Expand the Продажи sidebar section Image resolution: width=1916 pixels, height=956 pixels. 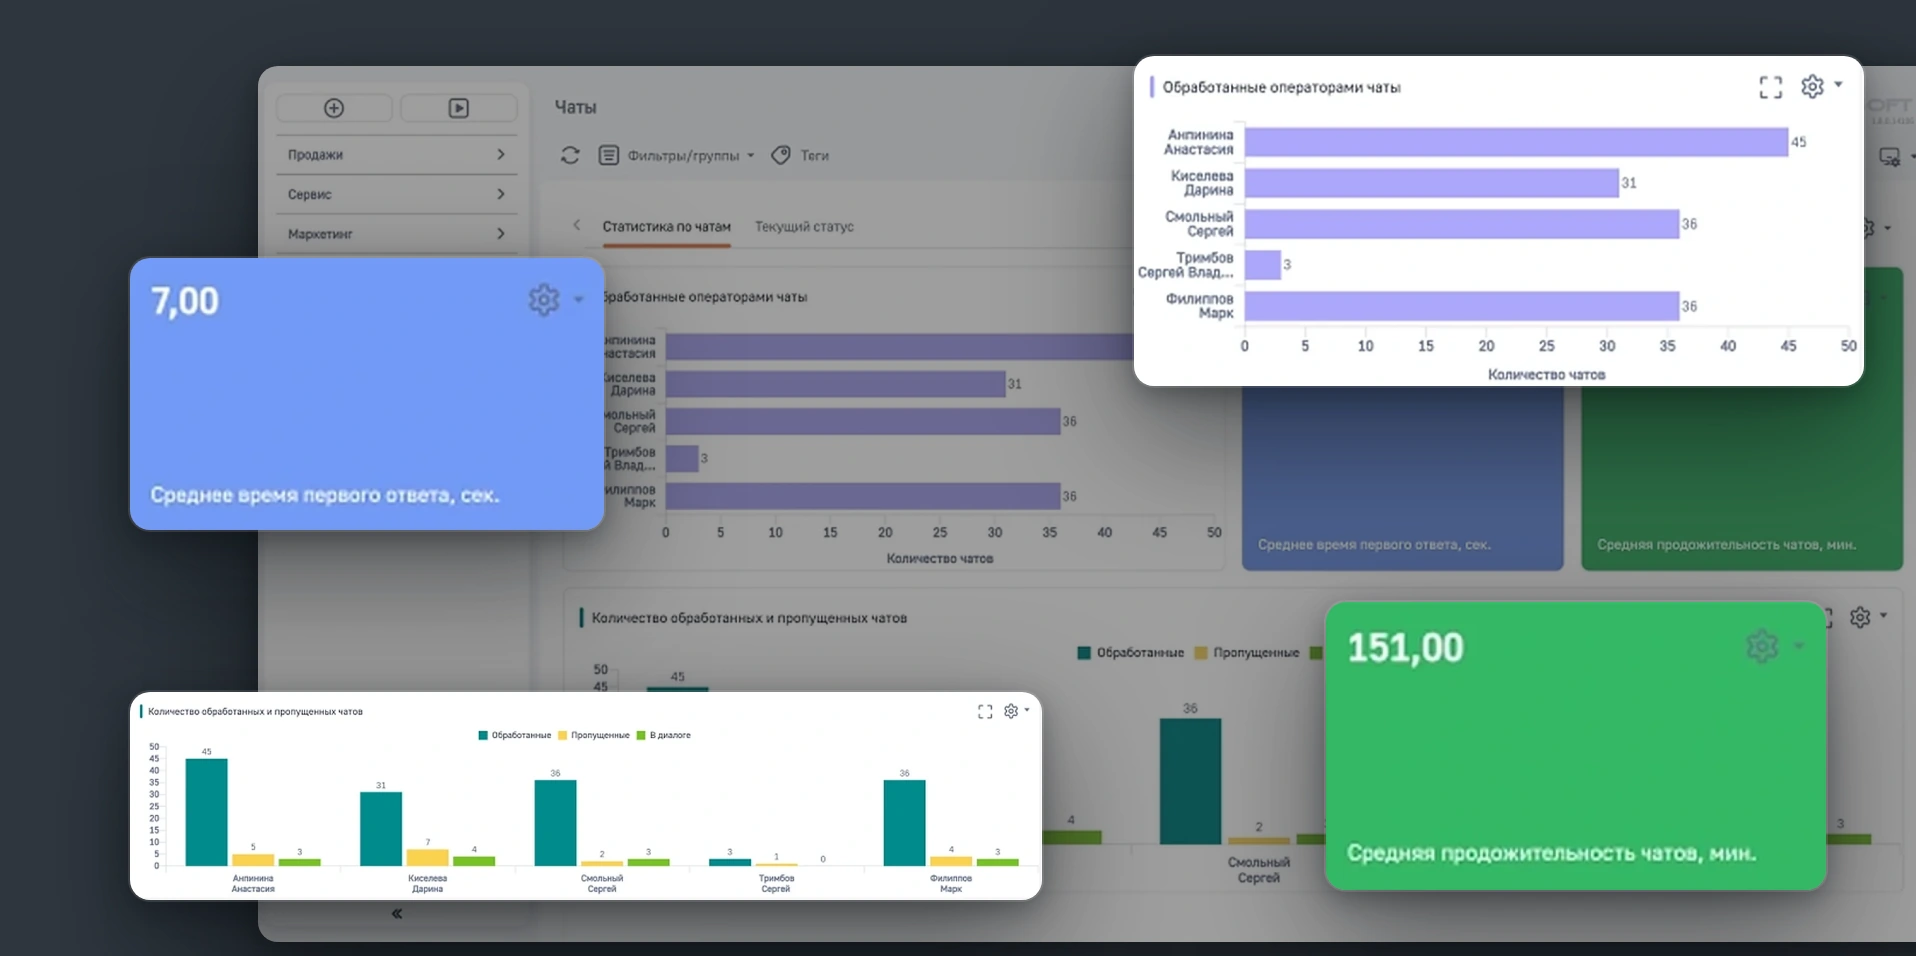tap(397, 155)
